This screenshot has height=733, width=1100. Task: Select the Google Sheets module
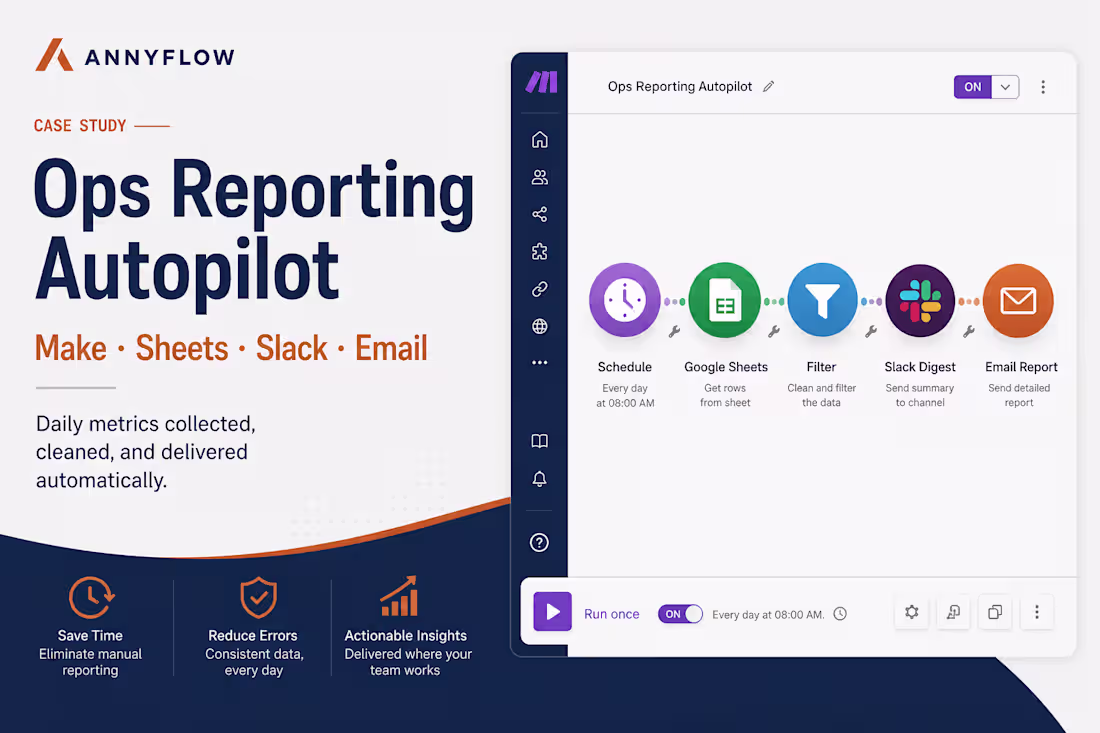[x=725, y=300]
